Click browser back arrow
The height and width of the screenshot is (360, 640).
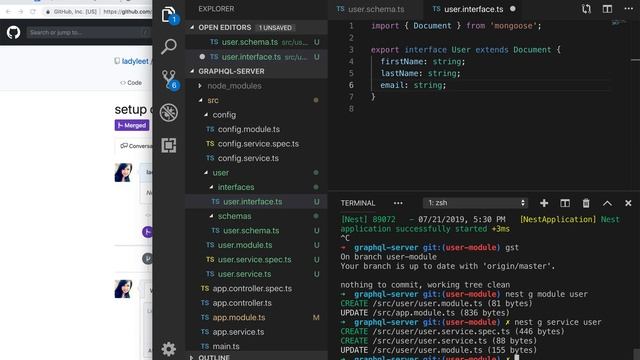(x=8, y=11)
